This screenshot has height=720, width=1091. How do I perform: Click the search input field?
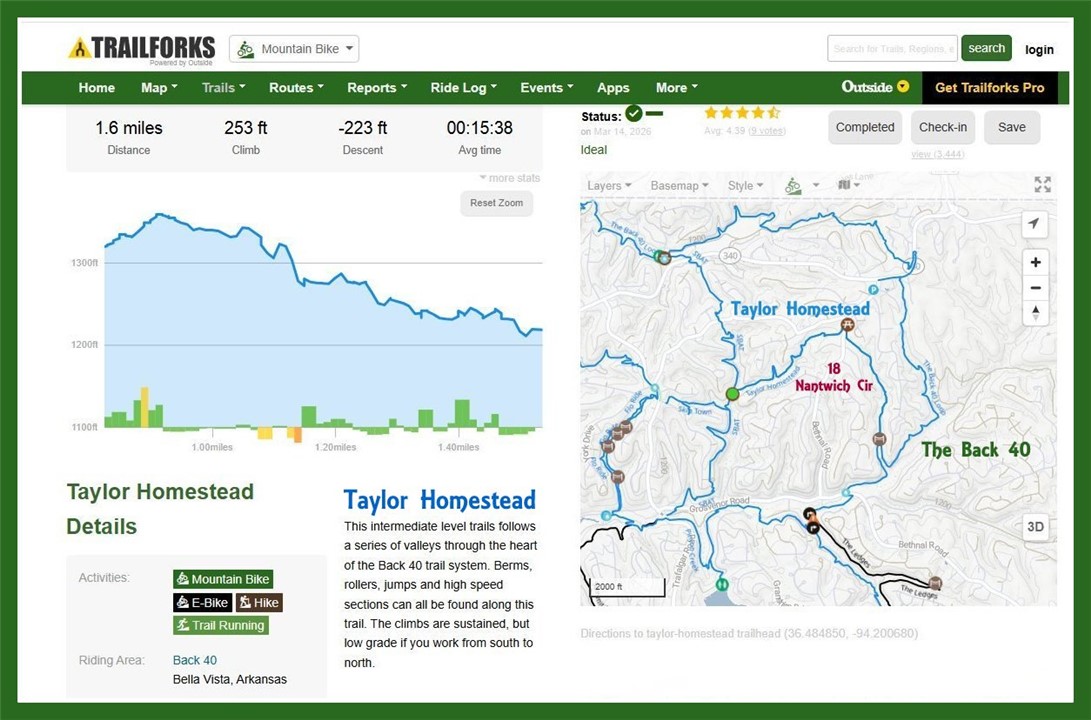[x=892, y=49]
